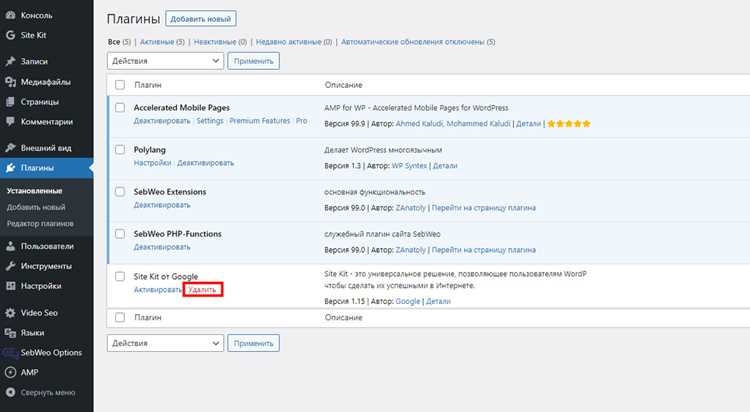The height and width of the screenshot is (412, 750).
Task: Check the Accelerated Mobile Pages checkbox
Action: pos(120,108)
